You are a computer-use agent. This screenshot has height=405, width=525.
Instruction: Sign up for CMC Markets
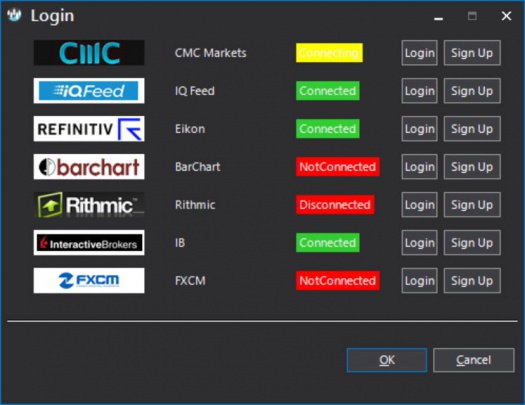[x=472, y=53]
